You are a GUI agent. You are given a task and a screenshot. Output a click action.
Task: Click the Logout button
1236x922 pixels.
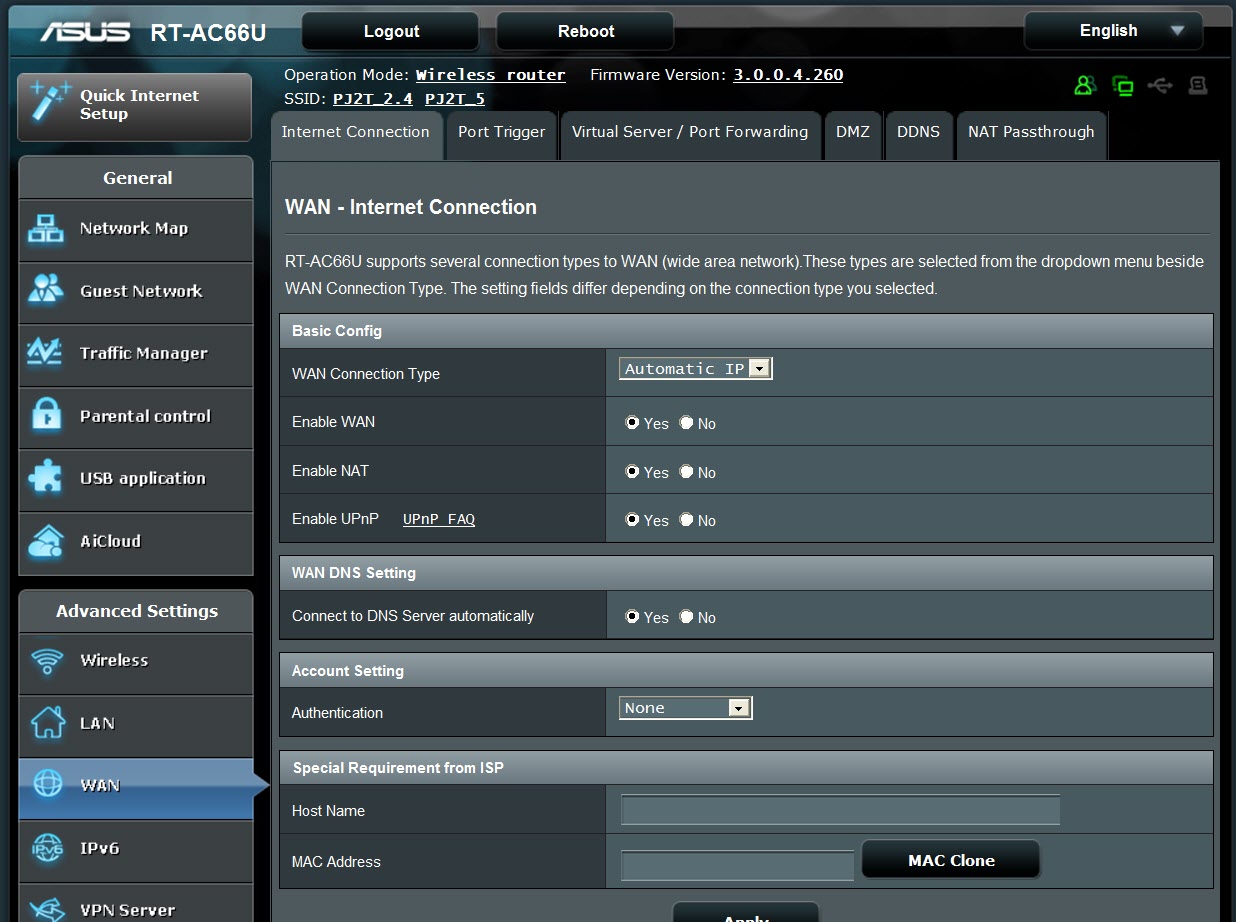(391, 31)
